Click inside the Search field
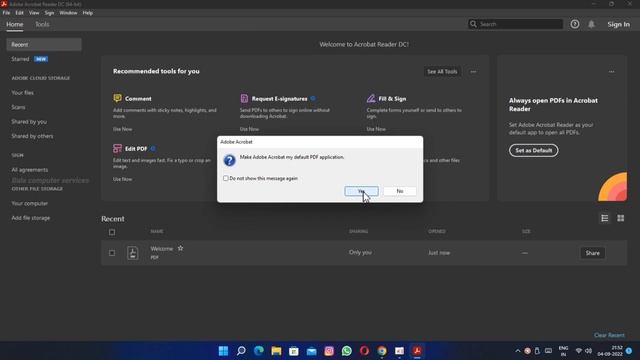 pyautogui.click(x=515, y=24)
